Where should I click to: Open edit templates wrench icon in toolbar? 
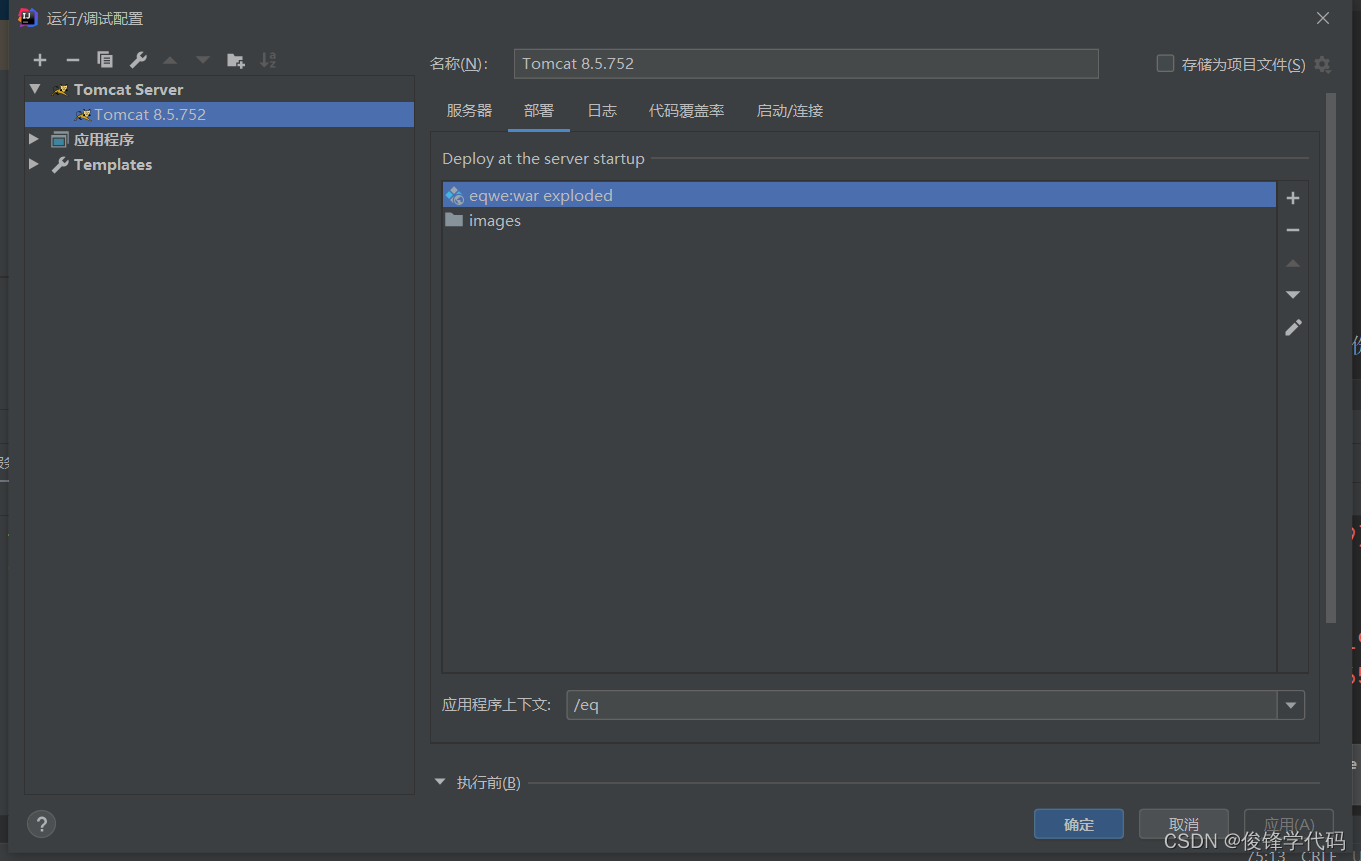click(x=138, y=60)
